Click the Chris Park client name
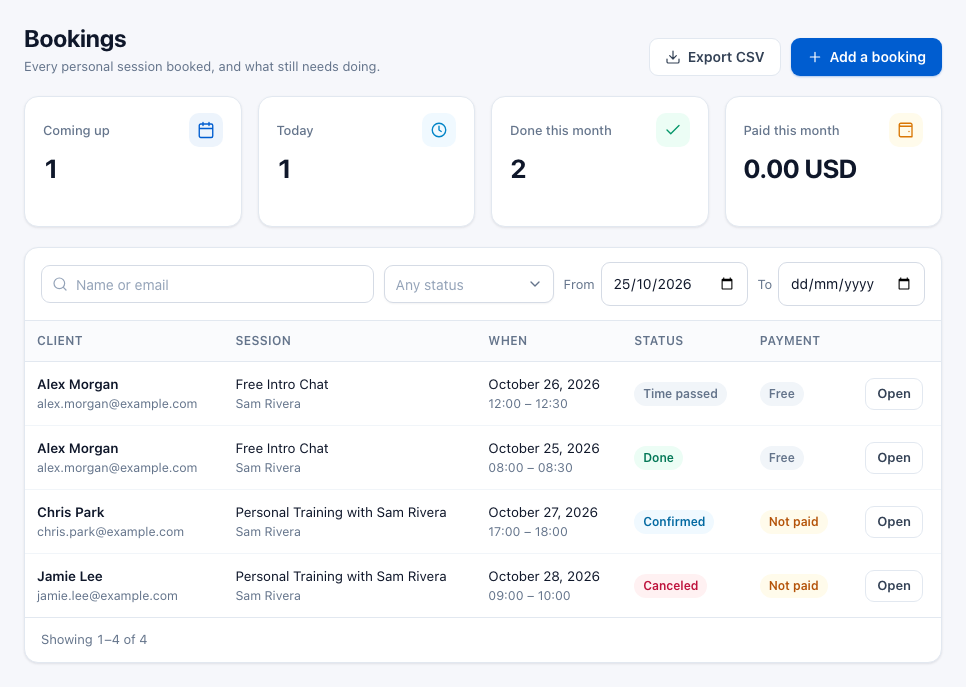 pos(71,513)
